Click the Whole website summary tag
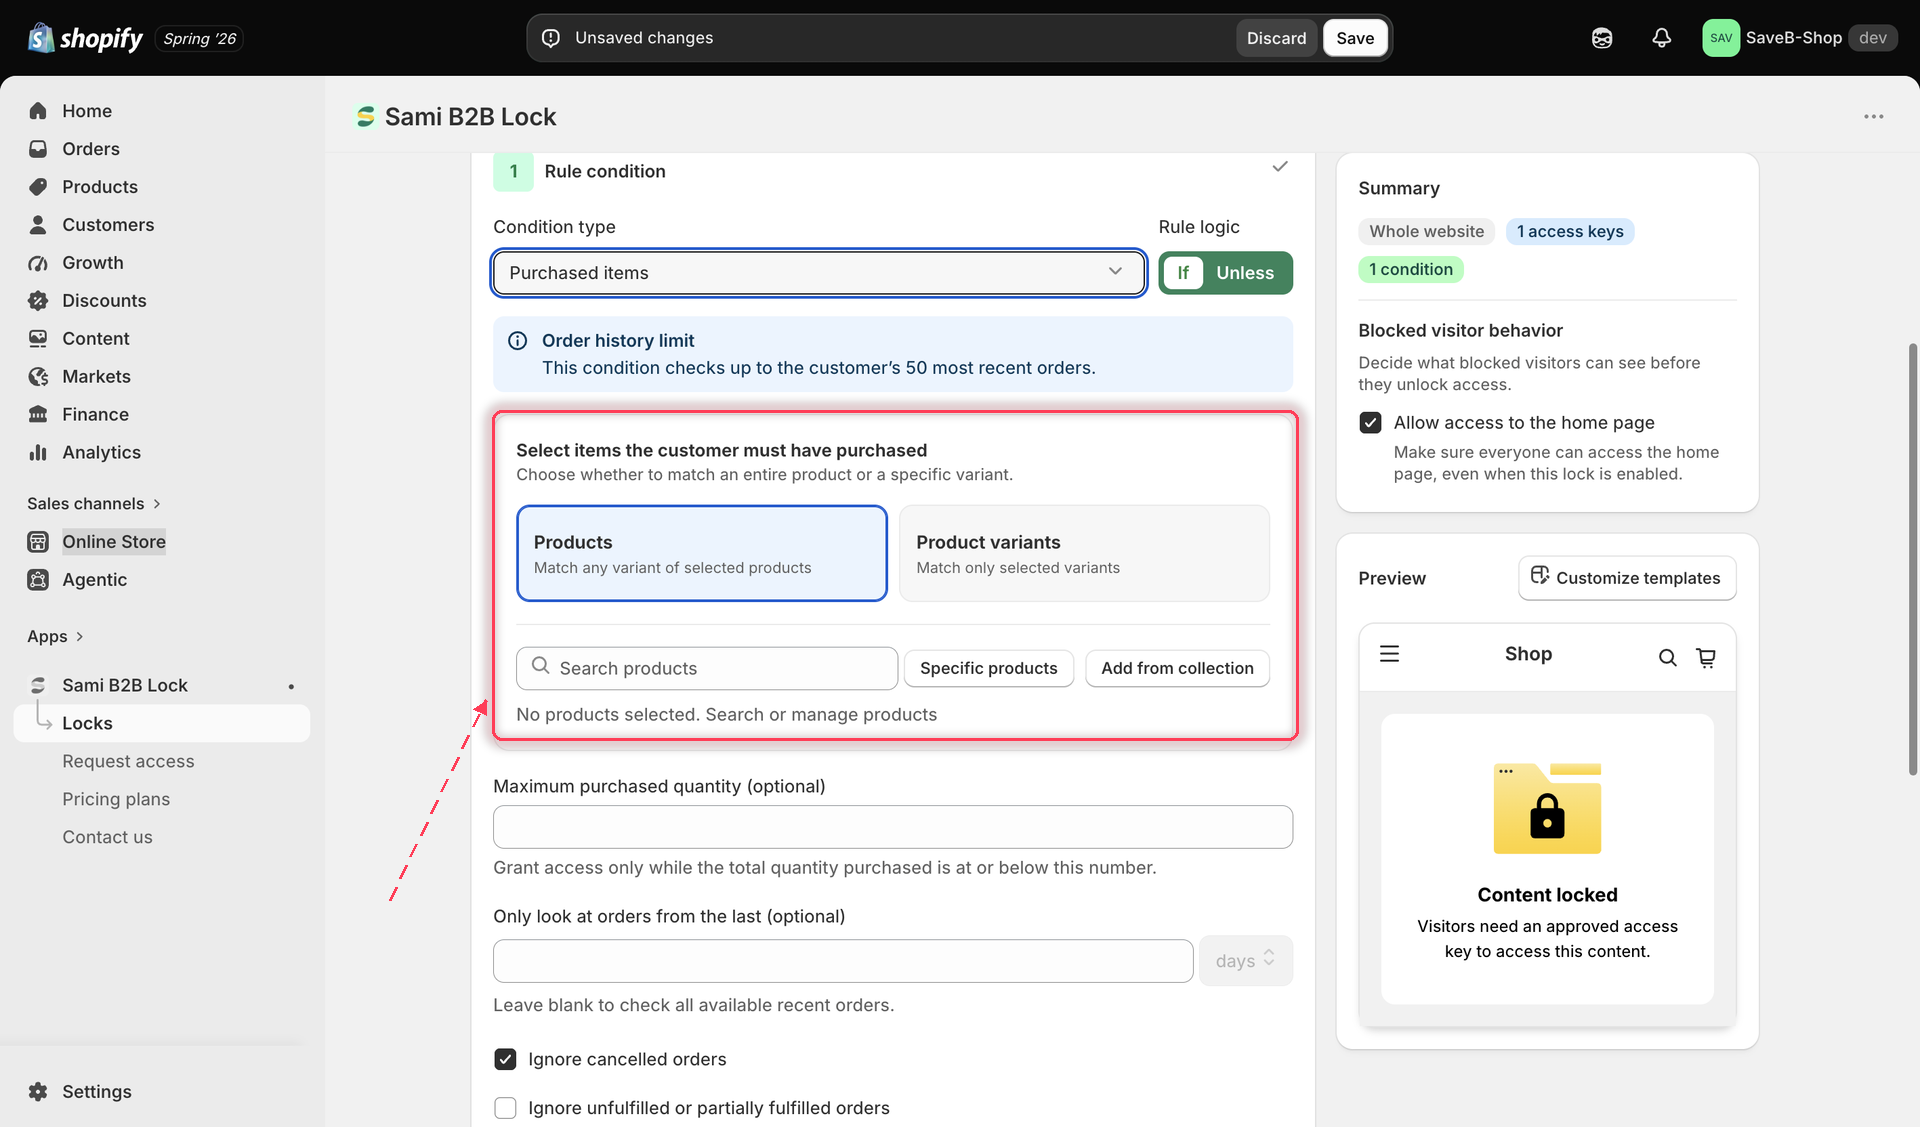Viewport: 1920px width, 1127px height. (1426, 232)
